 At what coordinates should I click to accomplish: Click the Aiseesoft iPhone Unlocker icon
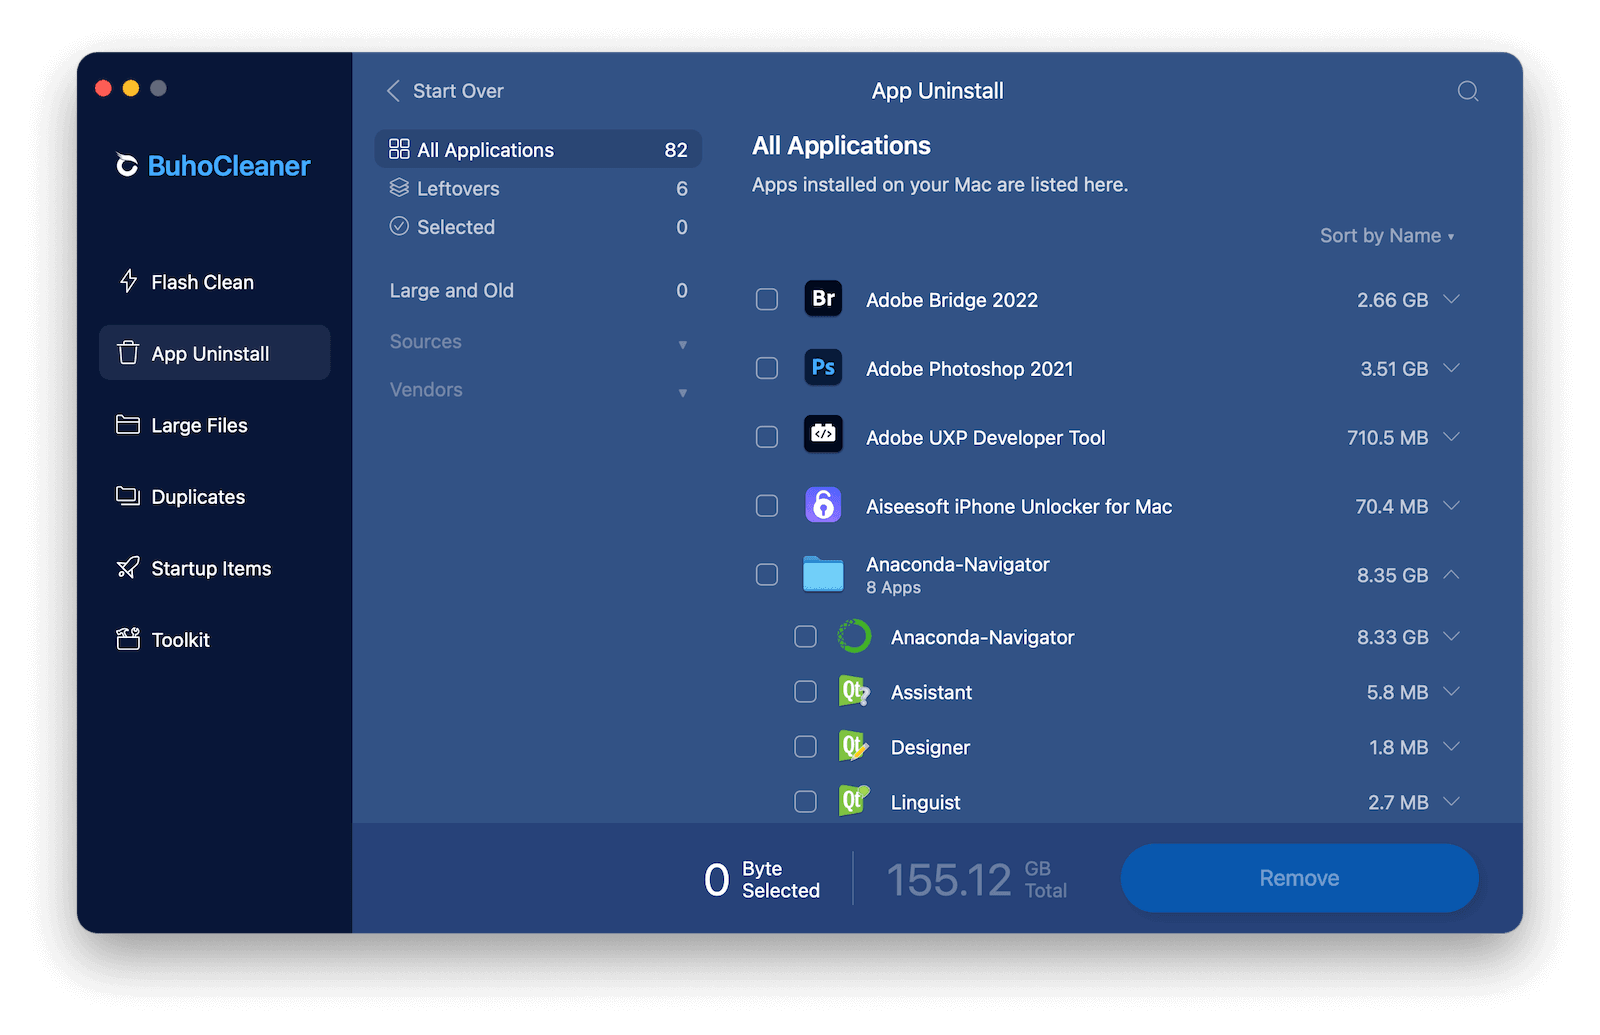[823, 505]
